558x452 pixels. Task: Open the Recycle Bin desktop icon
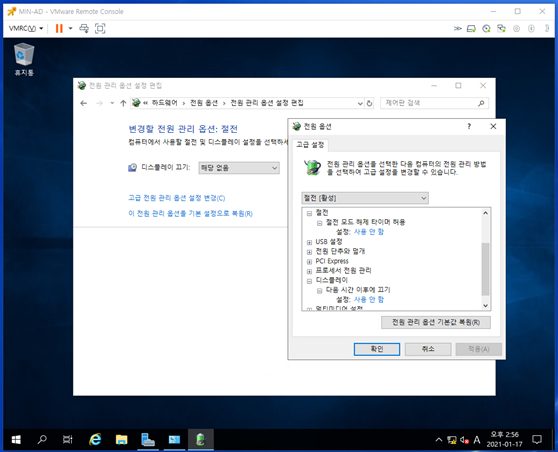pyautogui.click(x=24, y=59)
